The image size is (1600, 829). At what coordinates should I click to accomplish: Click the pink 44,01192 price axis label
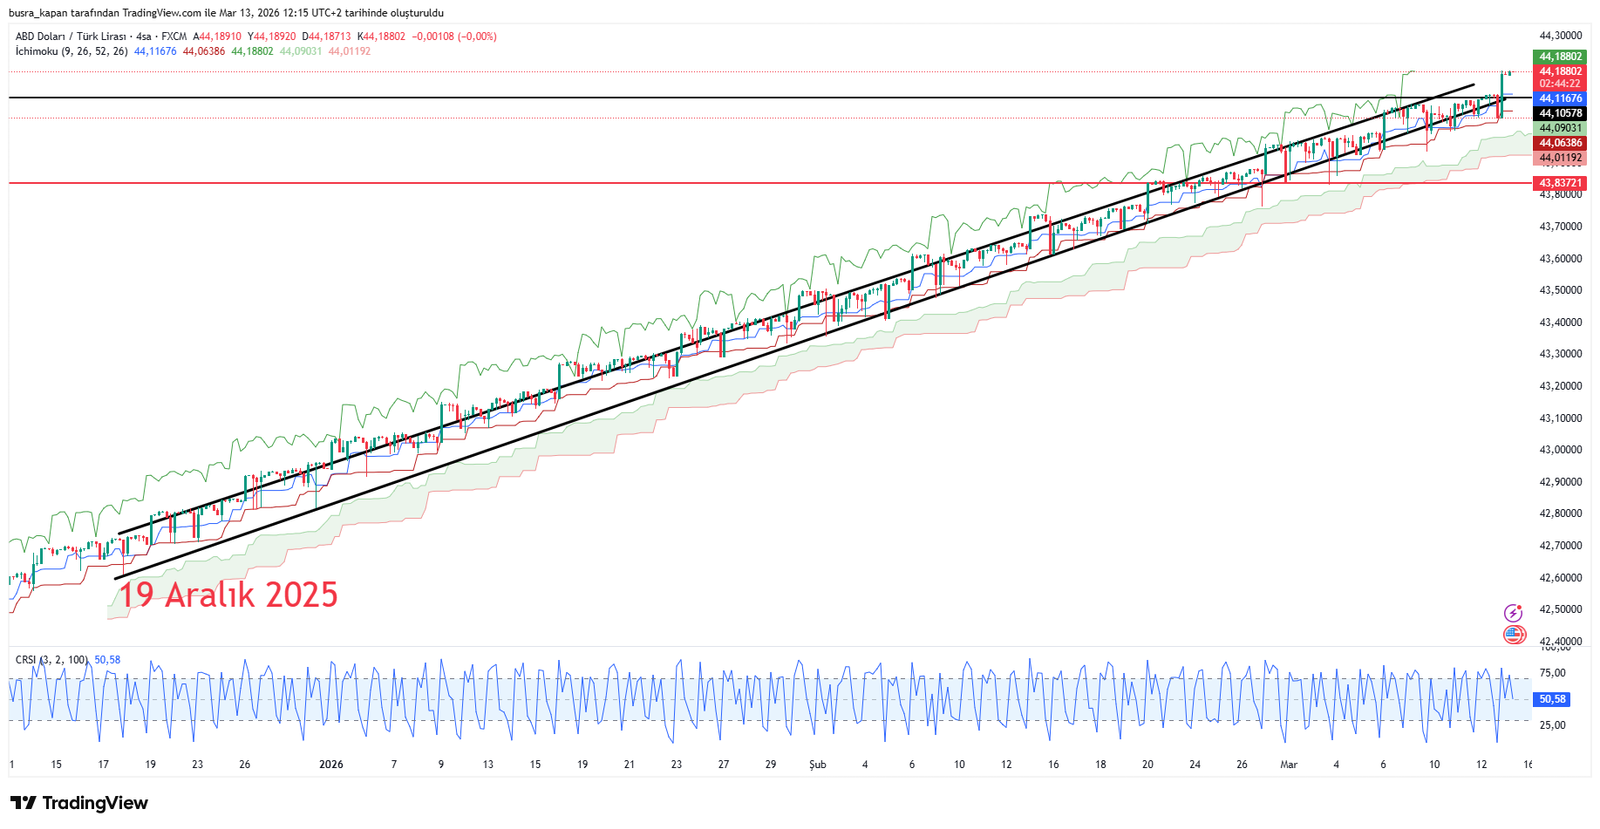(x=1559, y=158)
